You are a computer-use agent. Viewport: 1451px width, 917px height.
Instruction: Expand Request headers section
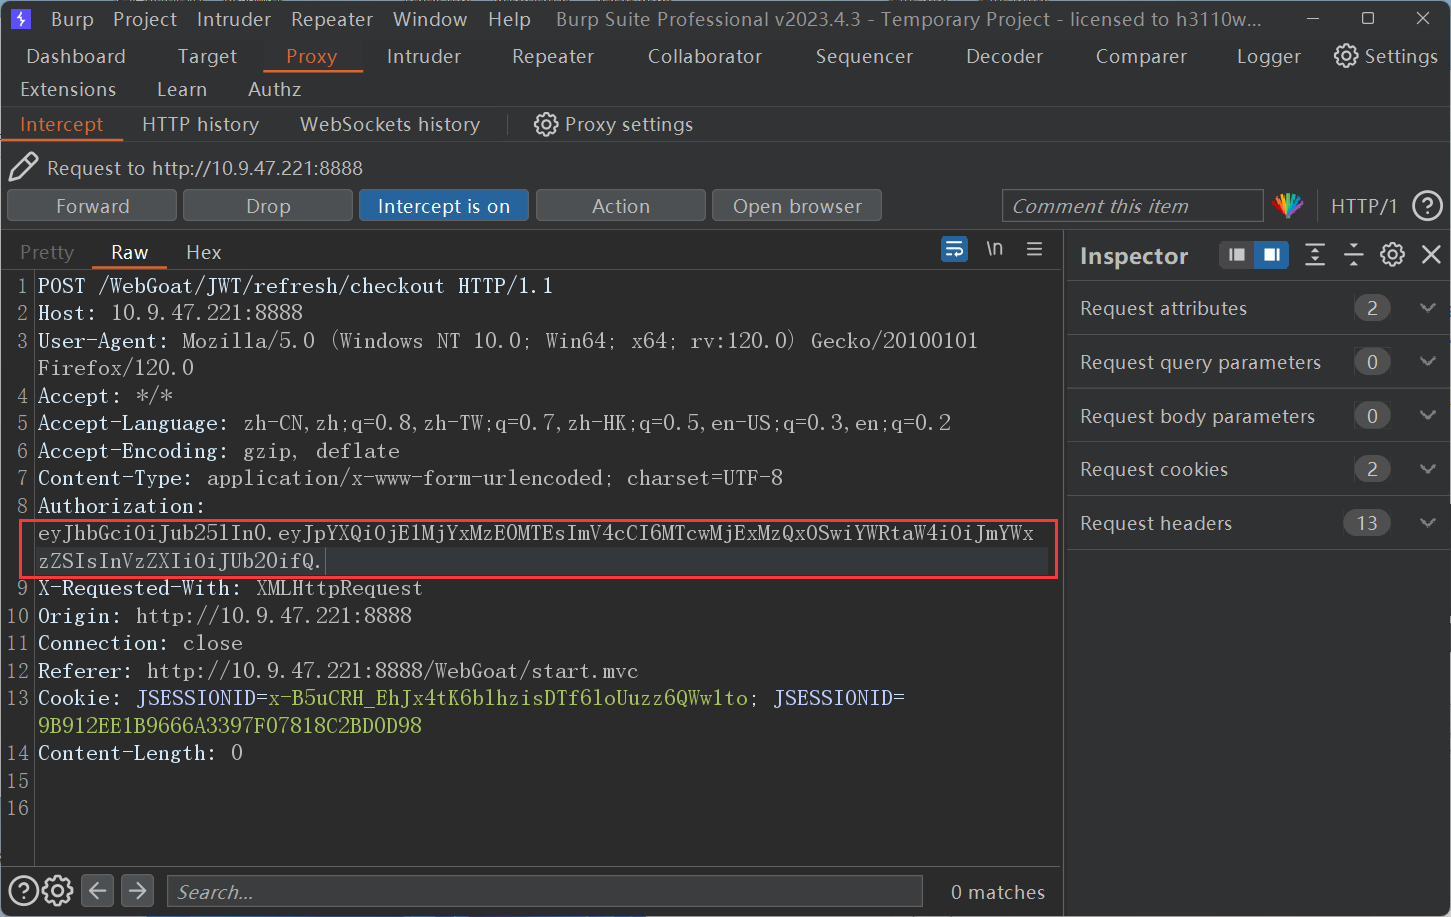(1258, 523)
